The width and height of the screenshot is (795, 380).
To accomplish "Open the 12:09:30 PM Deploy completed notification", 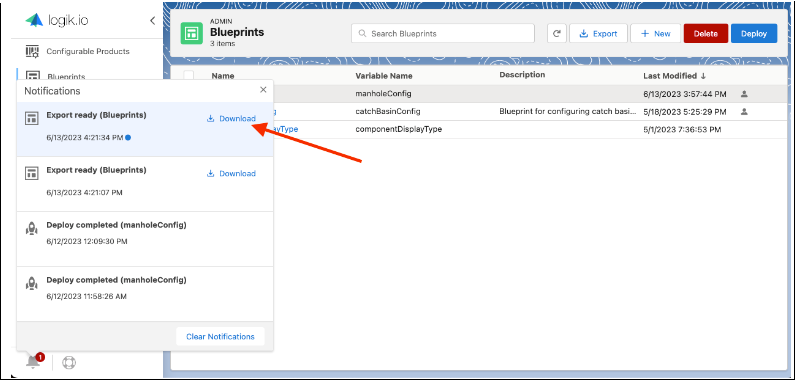I will click(145, 239).
